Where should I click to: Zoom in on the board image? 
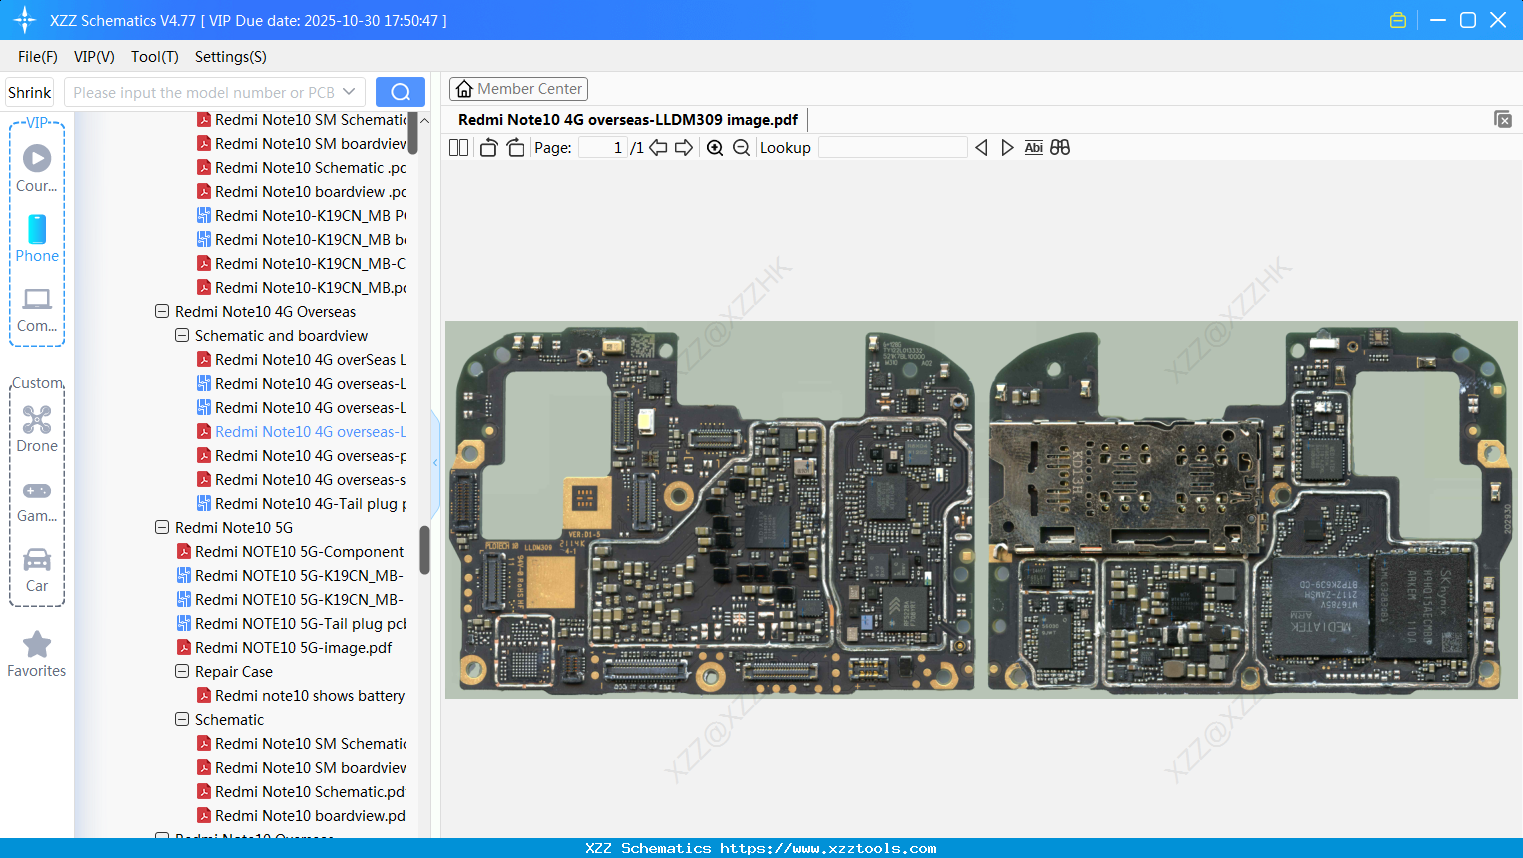pos(715,147)
